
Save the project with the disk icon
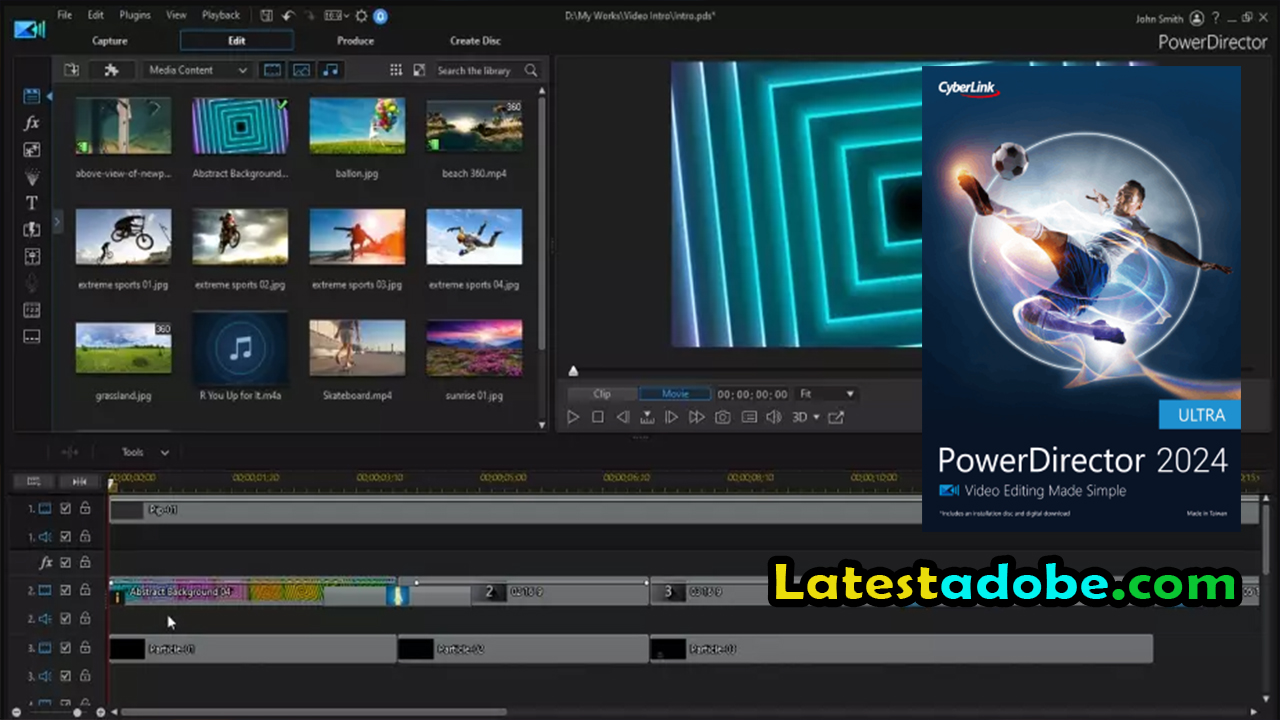[x=266, y=15]
